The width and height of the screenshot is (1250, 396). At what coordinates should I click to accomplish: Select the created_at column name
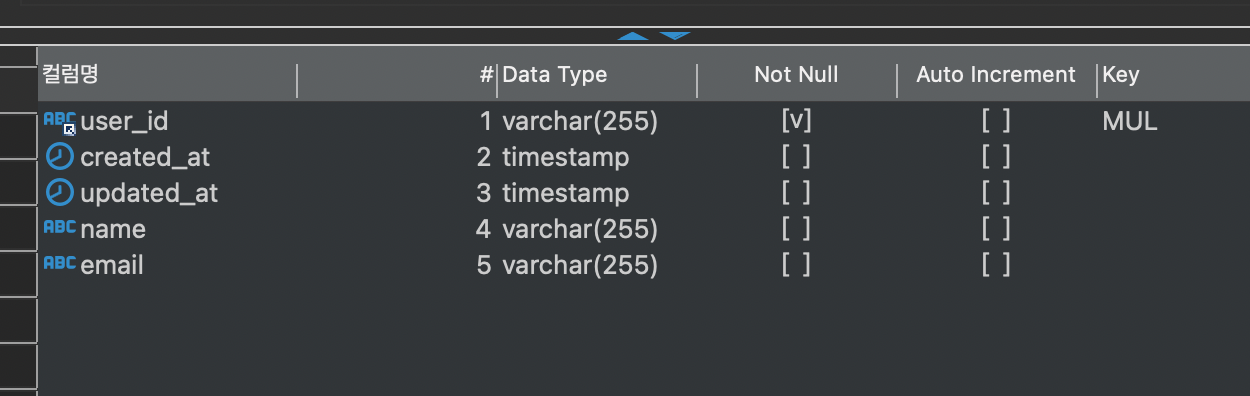[145, 158]
